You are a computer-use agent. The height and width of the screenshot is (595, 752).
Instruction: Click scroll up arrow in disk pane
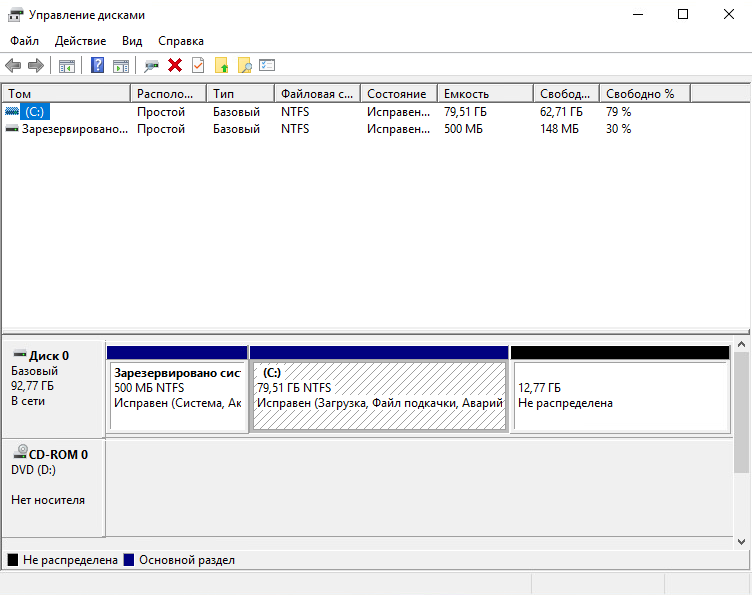pyautogui.click(x=741, y=344)
